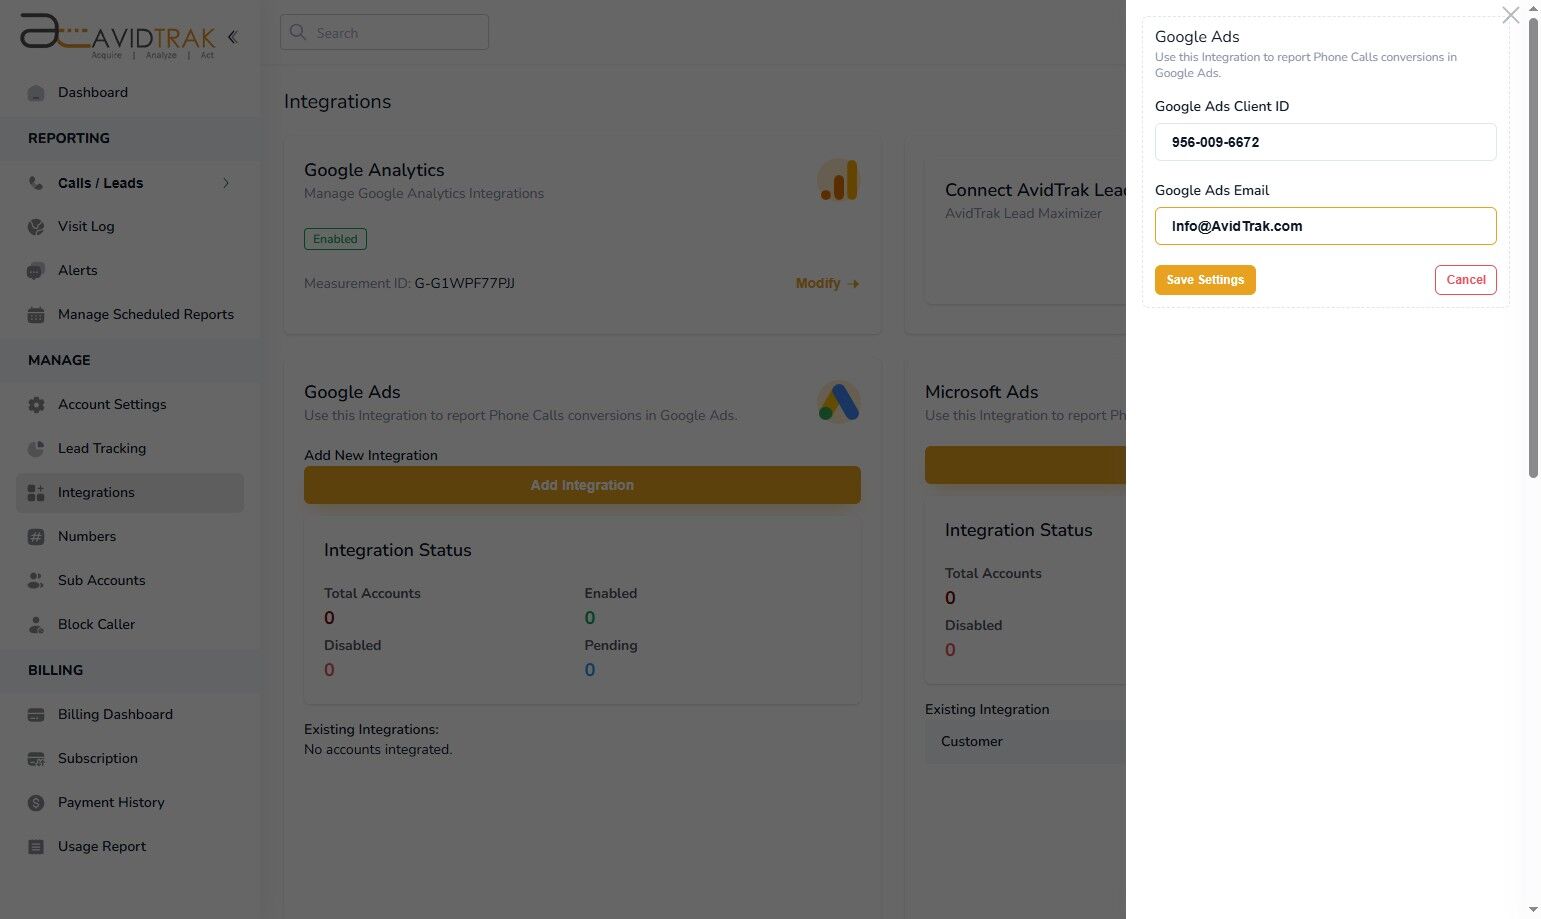Click the scrollbar down arrow

(x=1533, y=910)
